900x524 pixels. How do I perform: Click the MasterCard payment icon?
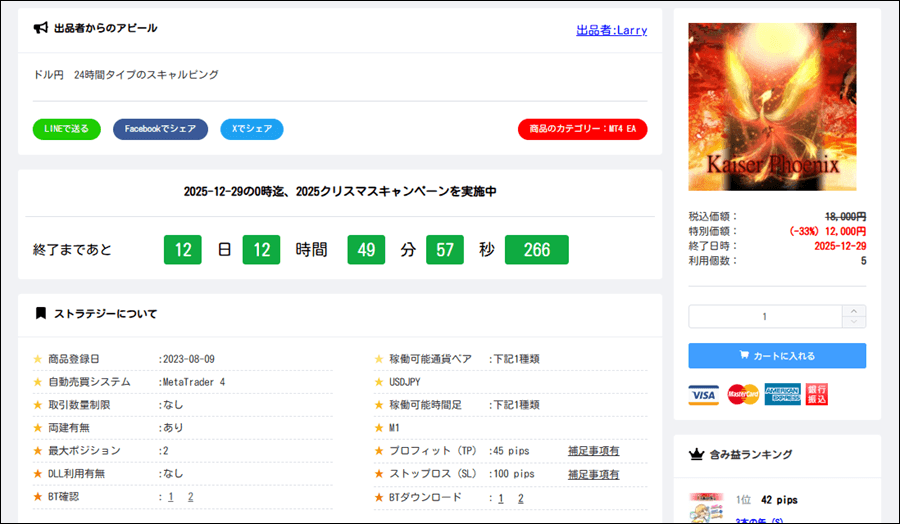(x=742, y=395)
